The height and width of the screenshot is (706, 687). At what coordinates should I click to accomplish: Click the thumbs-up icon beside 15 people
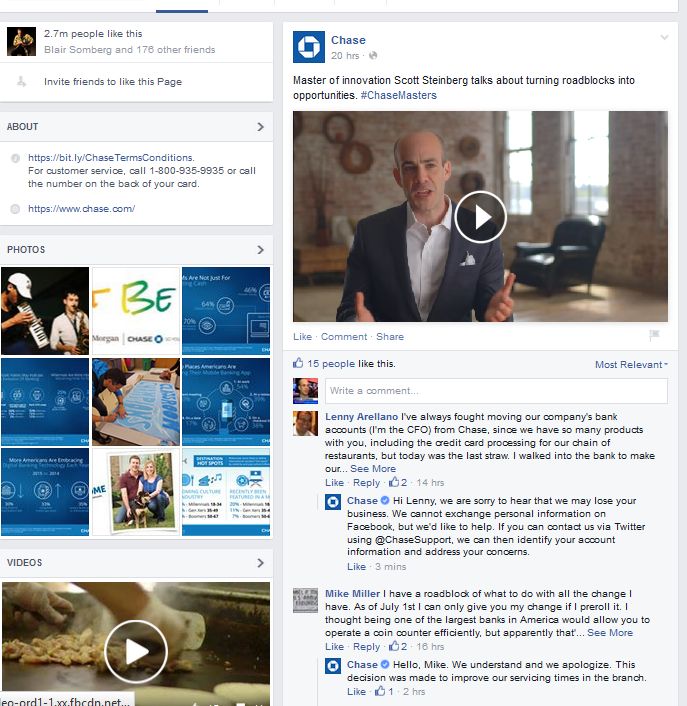tap(299, 364)
